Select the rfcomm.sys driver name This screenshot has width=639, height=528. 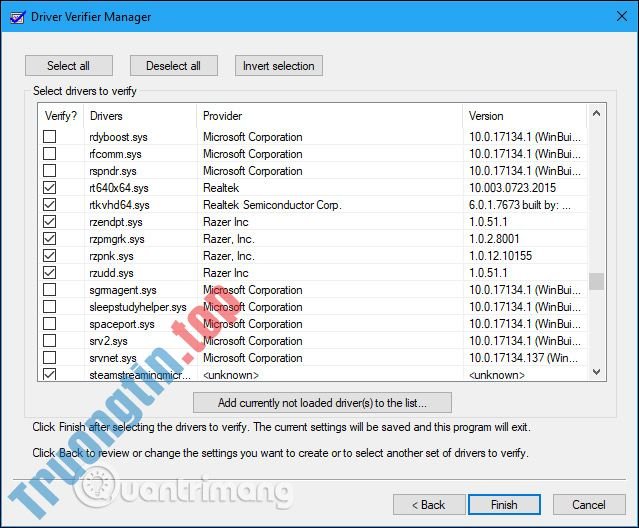coord(115,154)
